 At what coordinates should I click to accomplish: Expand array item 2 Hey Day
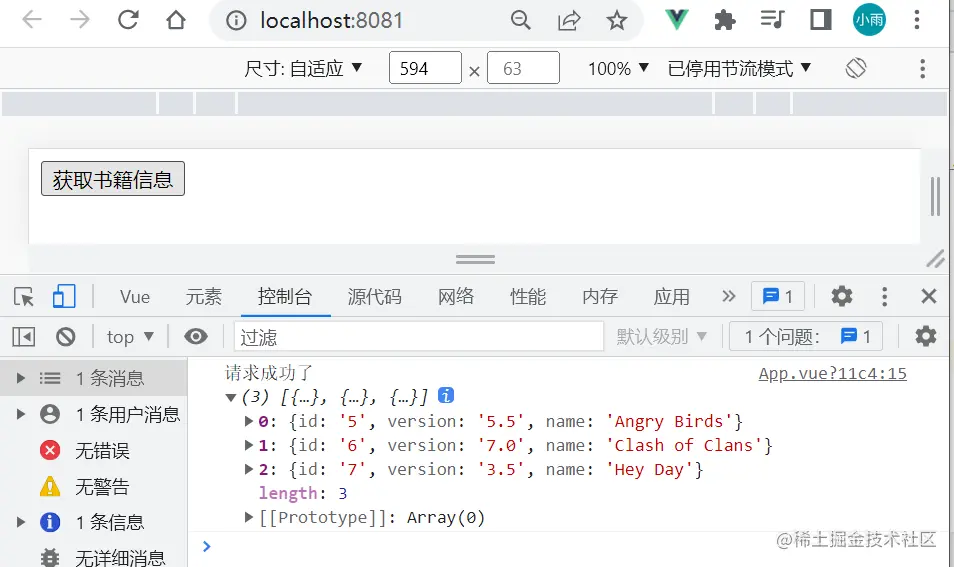point(248,469)
